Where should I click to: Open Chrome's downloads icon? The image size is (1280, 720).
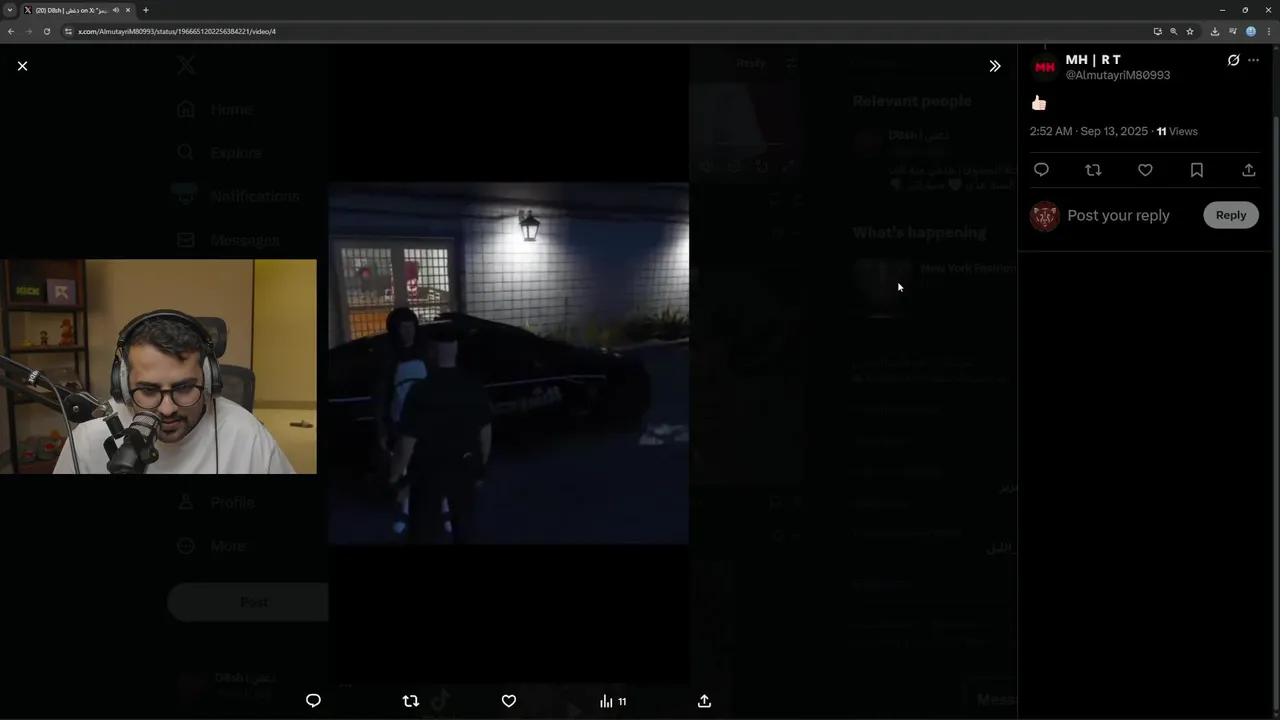pos(1214,31)
